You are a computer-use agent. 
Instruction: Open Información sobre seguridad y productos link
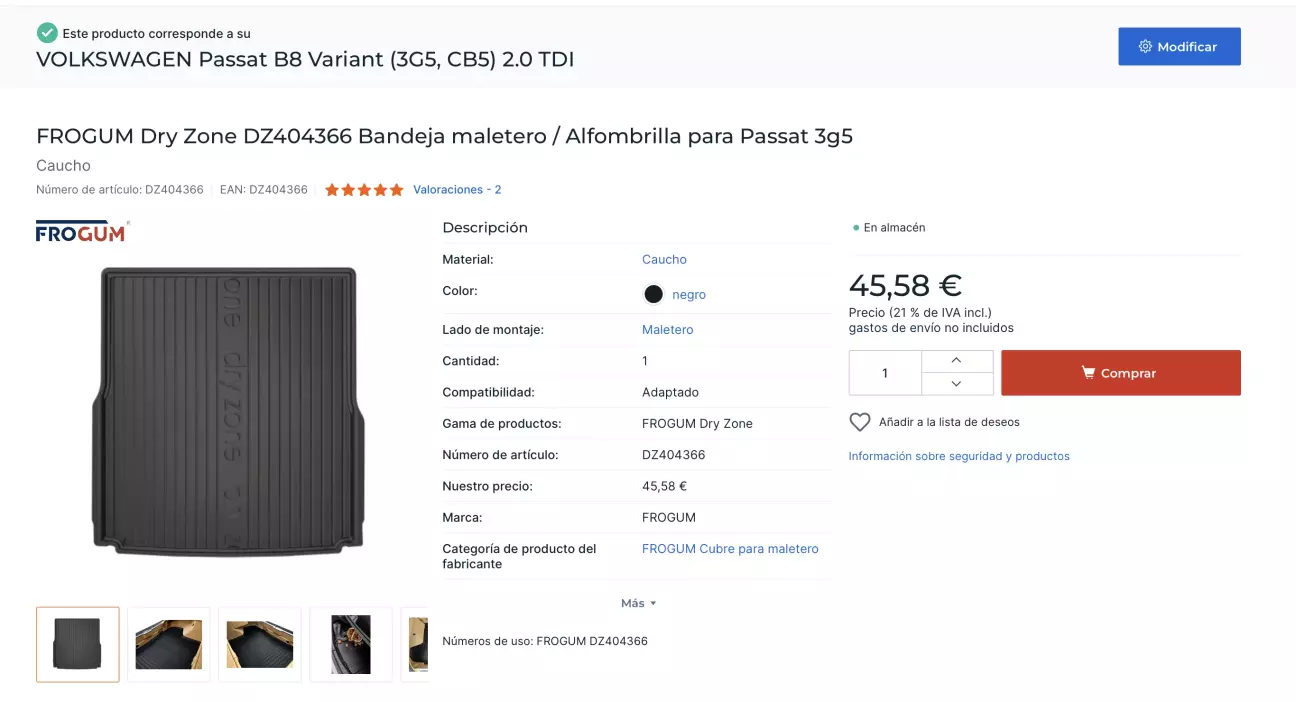click(x=959, y=456)
